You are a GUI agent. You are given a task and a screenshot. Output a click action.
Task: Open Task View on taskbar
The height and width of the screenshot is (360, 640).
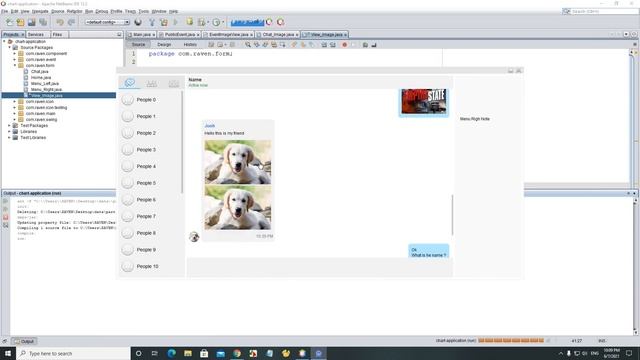click(x=155, y=353)
